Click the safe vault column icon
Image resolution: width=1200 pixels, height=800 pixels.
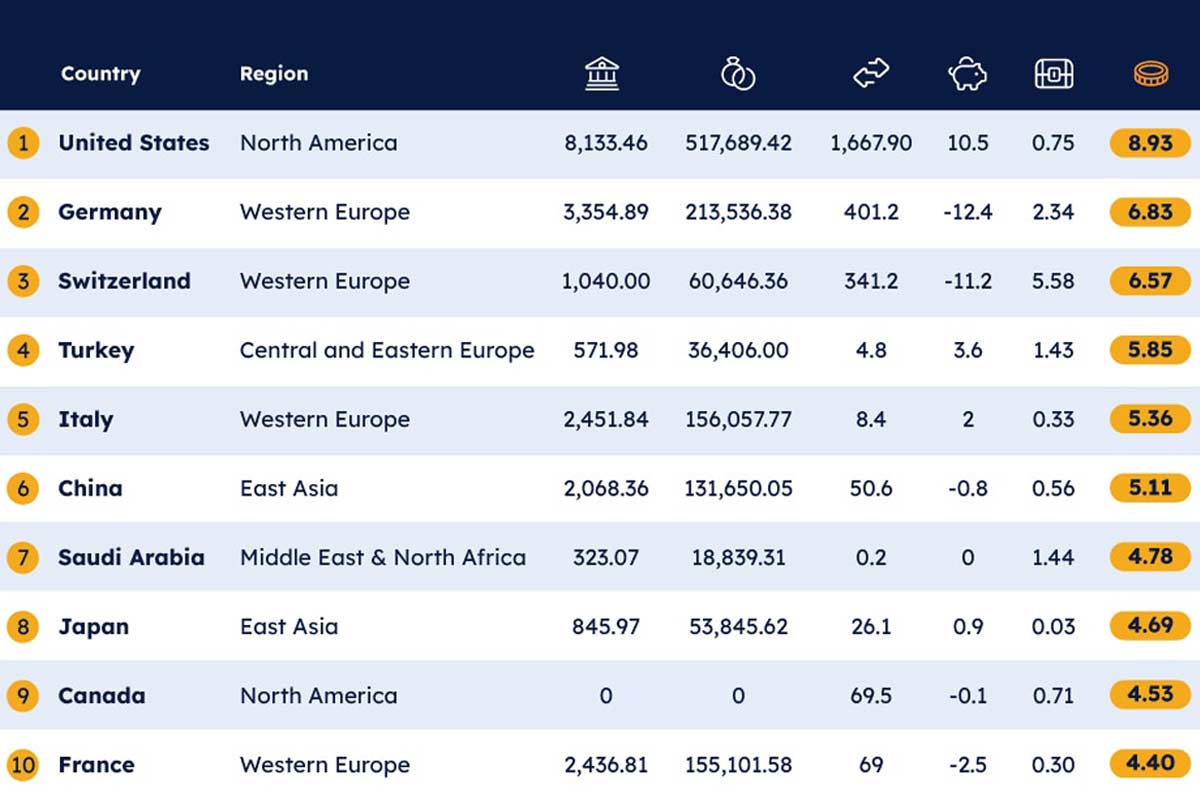[1054, 74]
